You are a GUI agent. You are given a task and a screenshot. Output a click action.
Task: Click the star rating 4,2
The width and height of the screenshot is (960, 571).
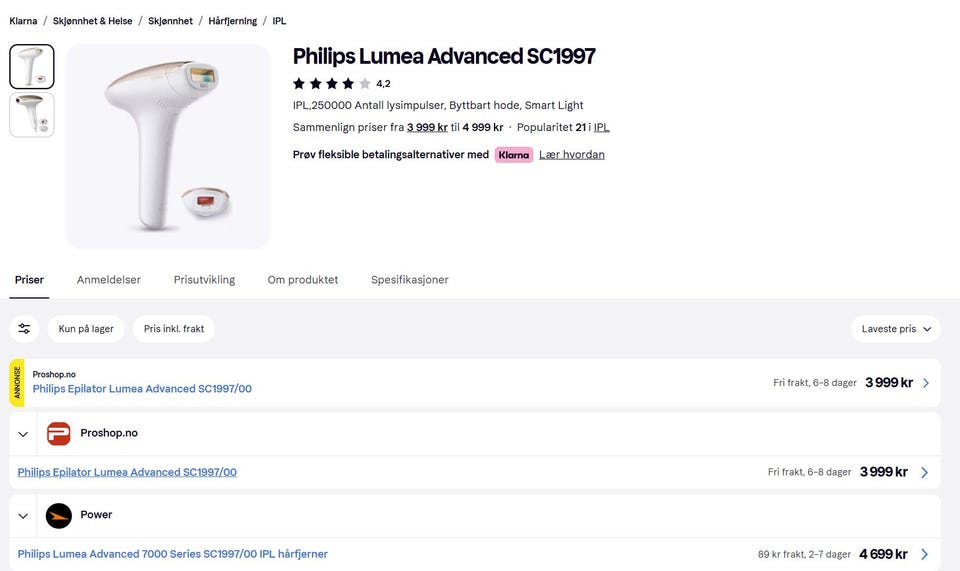coord(341,84)
